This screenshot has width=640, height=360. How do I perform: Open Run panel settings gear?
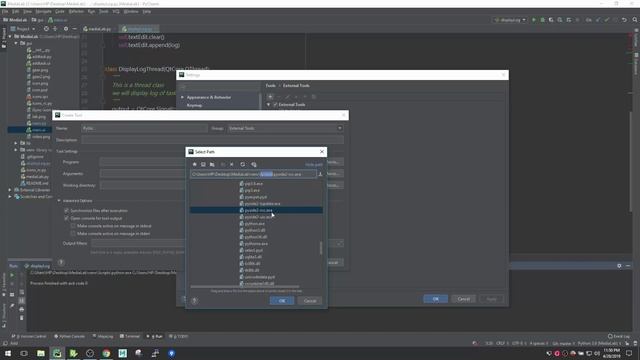[x=619, y=266]
